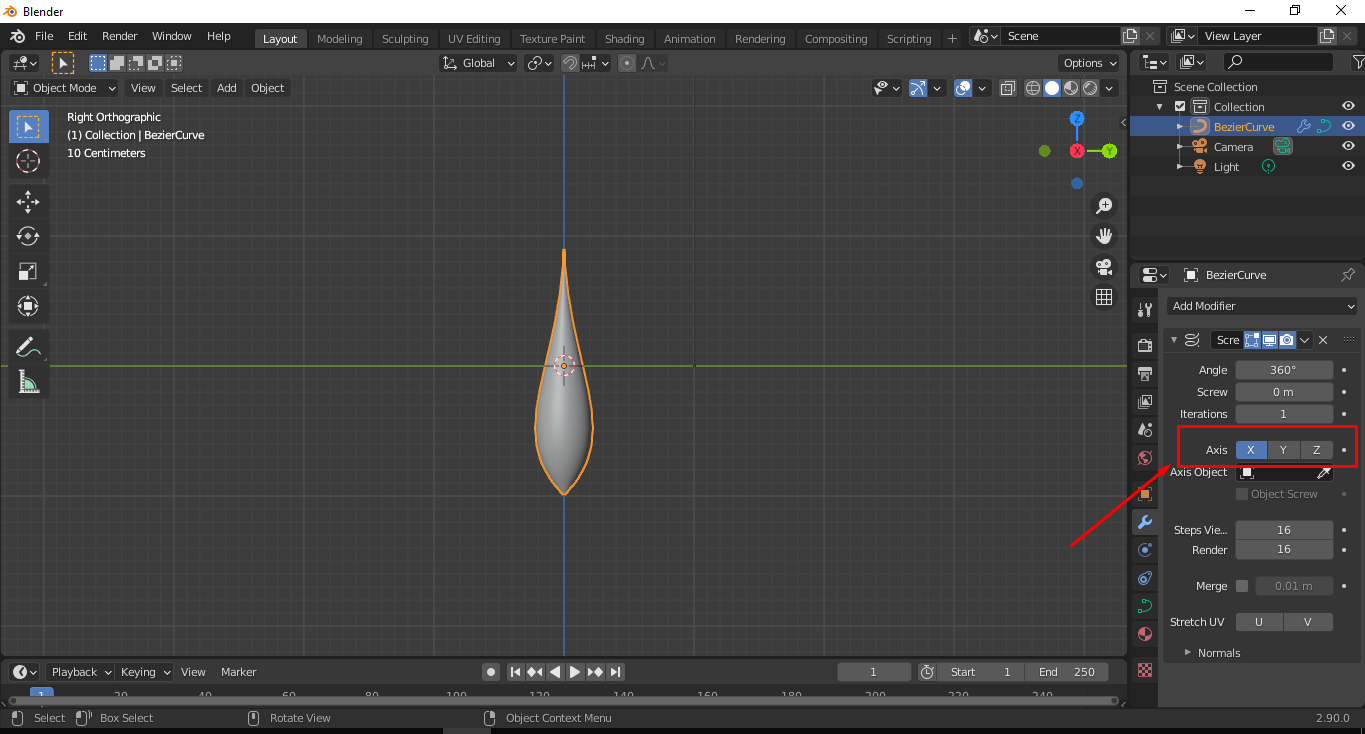This screenshot has width=1365, height=734.
Task: Open the Modifier Properties wrench tab
Action: click(1144, 522)
